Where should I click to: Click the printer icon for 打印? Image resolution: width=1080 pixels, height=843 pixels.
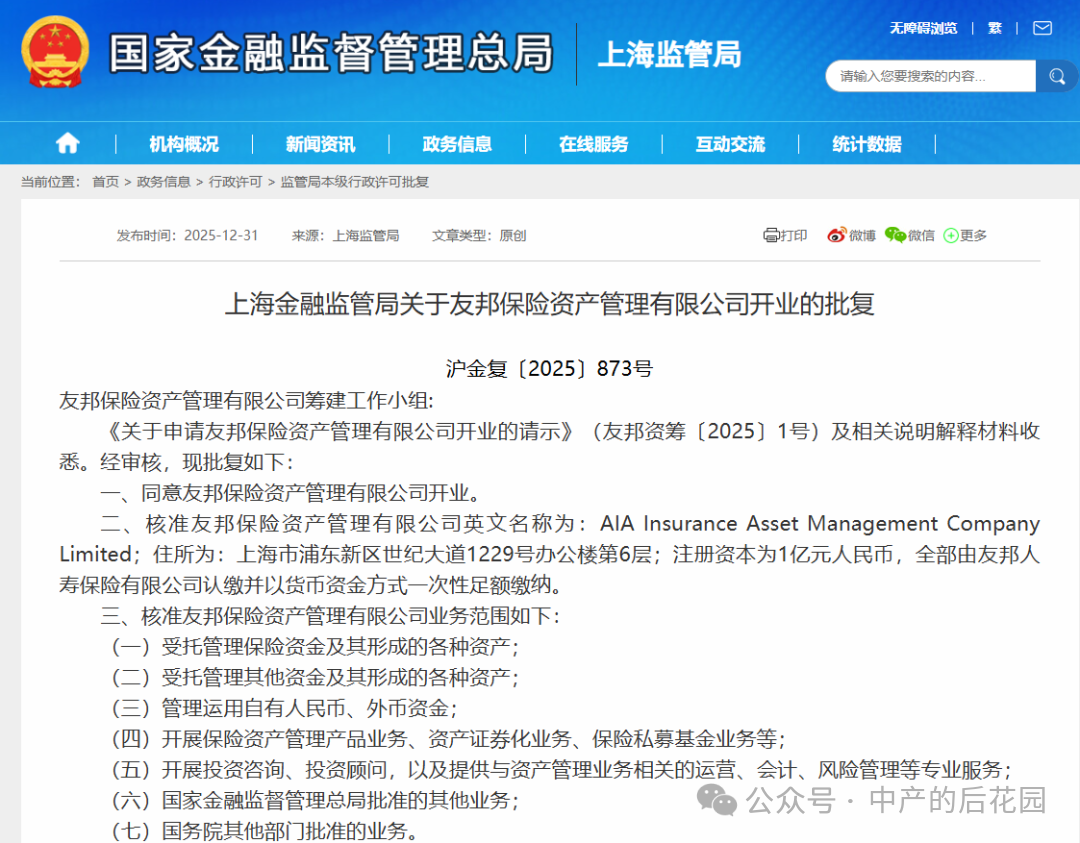771,236
